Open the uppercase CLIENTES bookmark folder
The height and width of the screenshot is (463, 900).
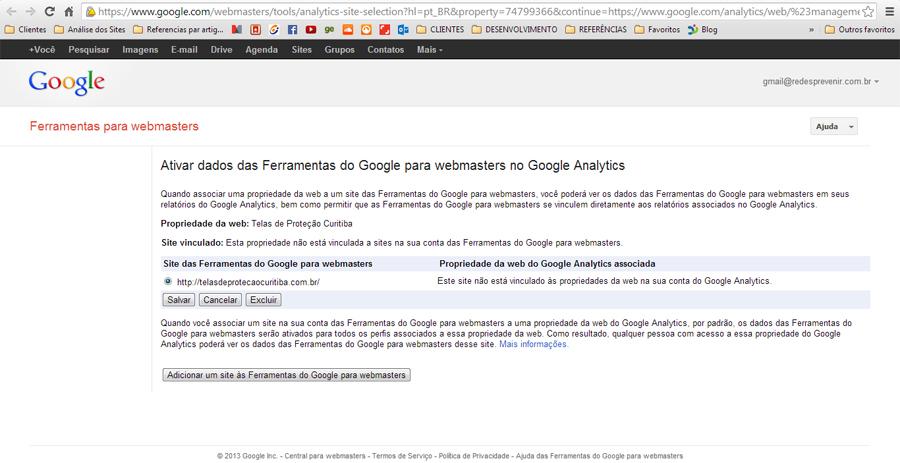(x=440, y=29)
